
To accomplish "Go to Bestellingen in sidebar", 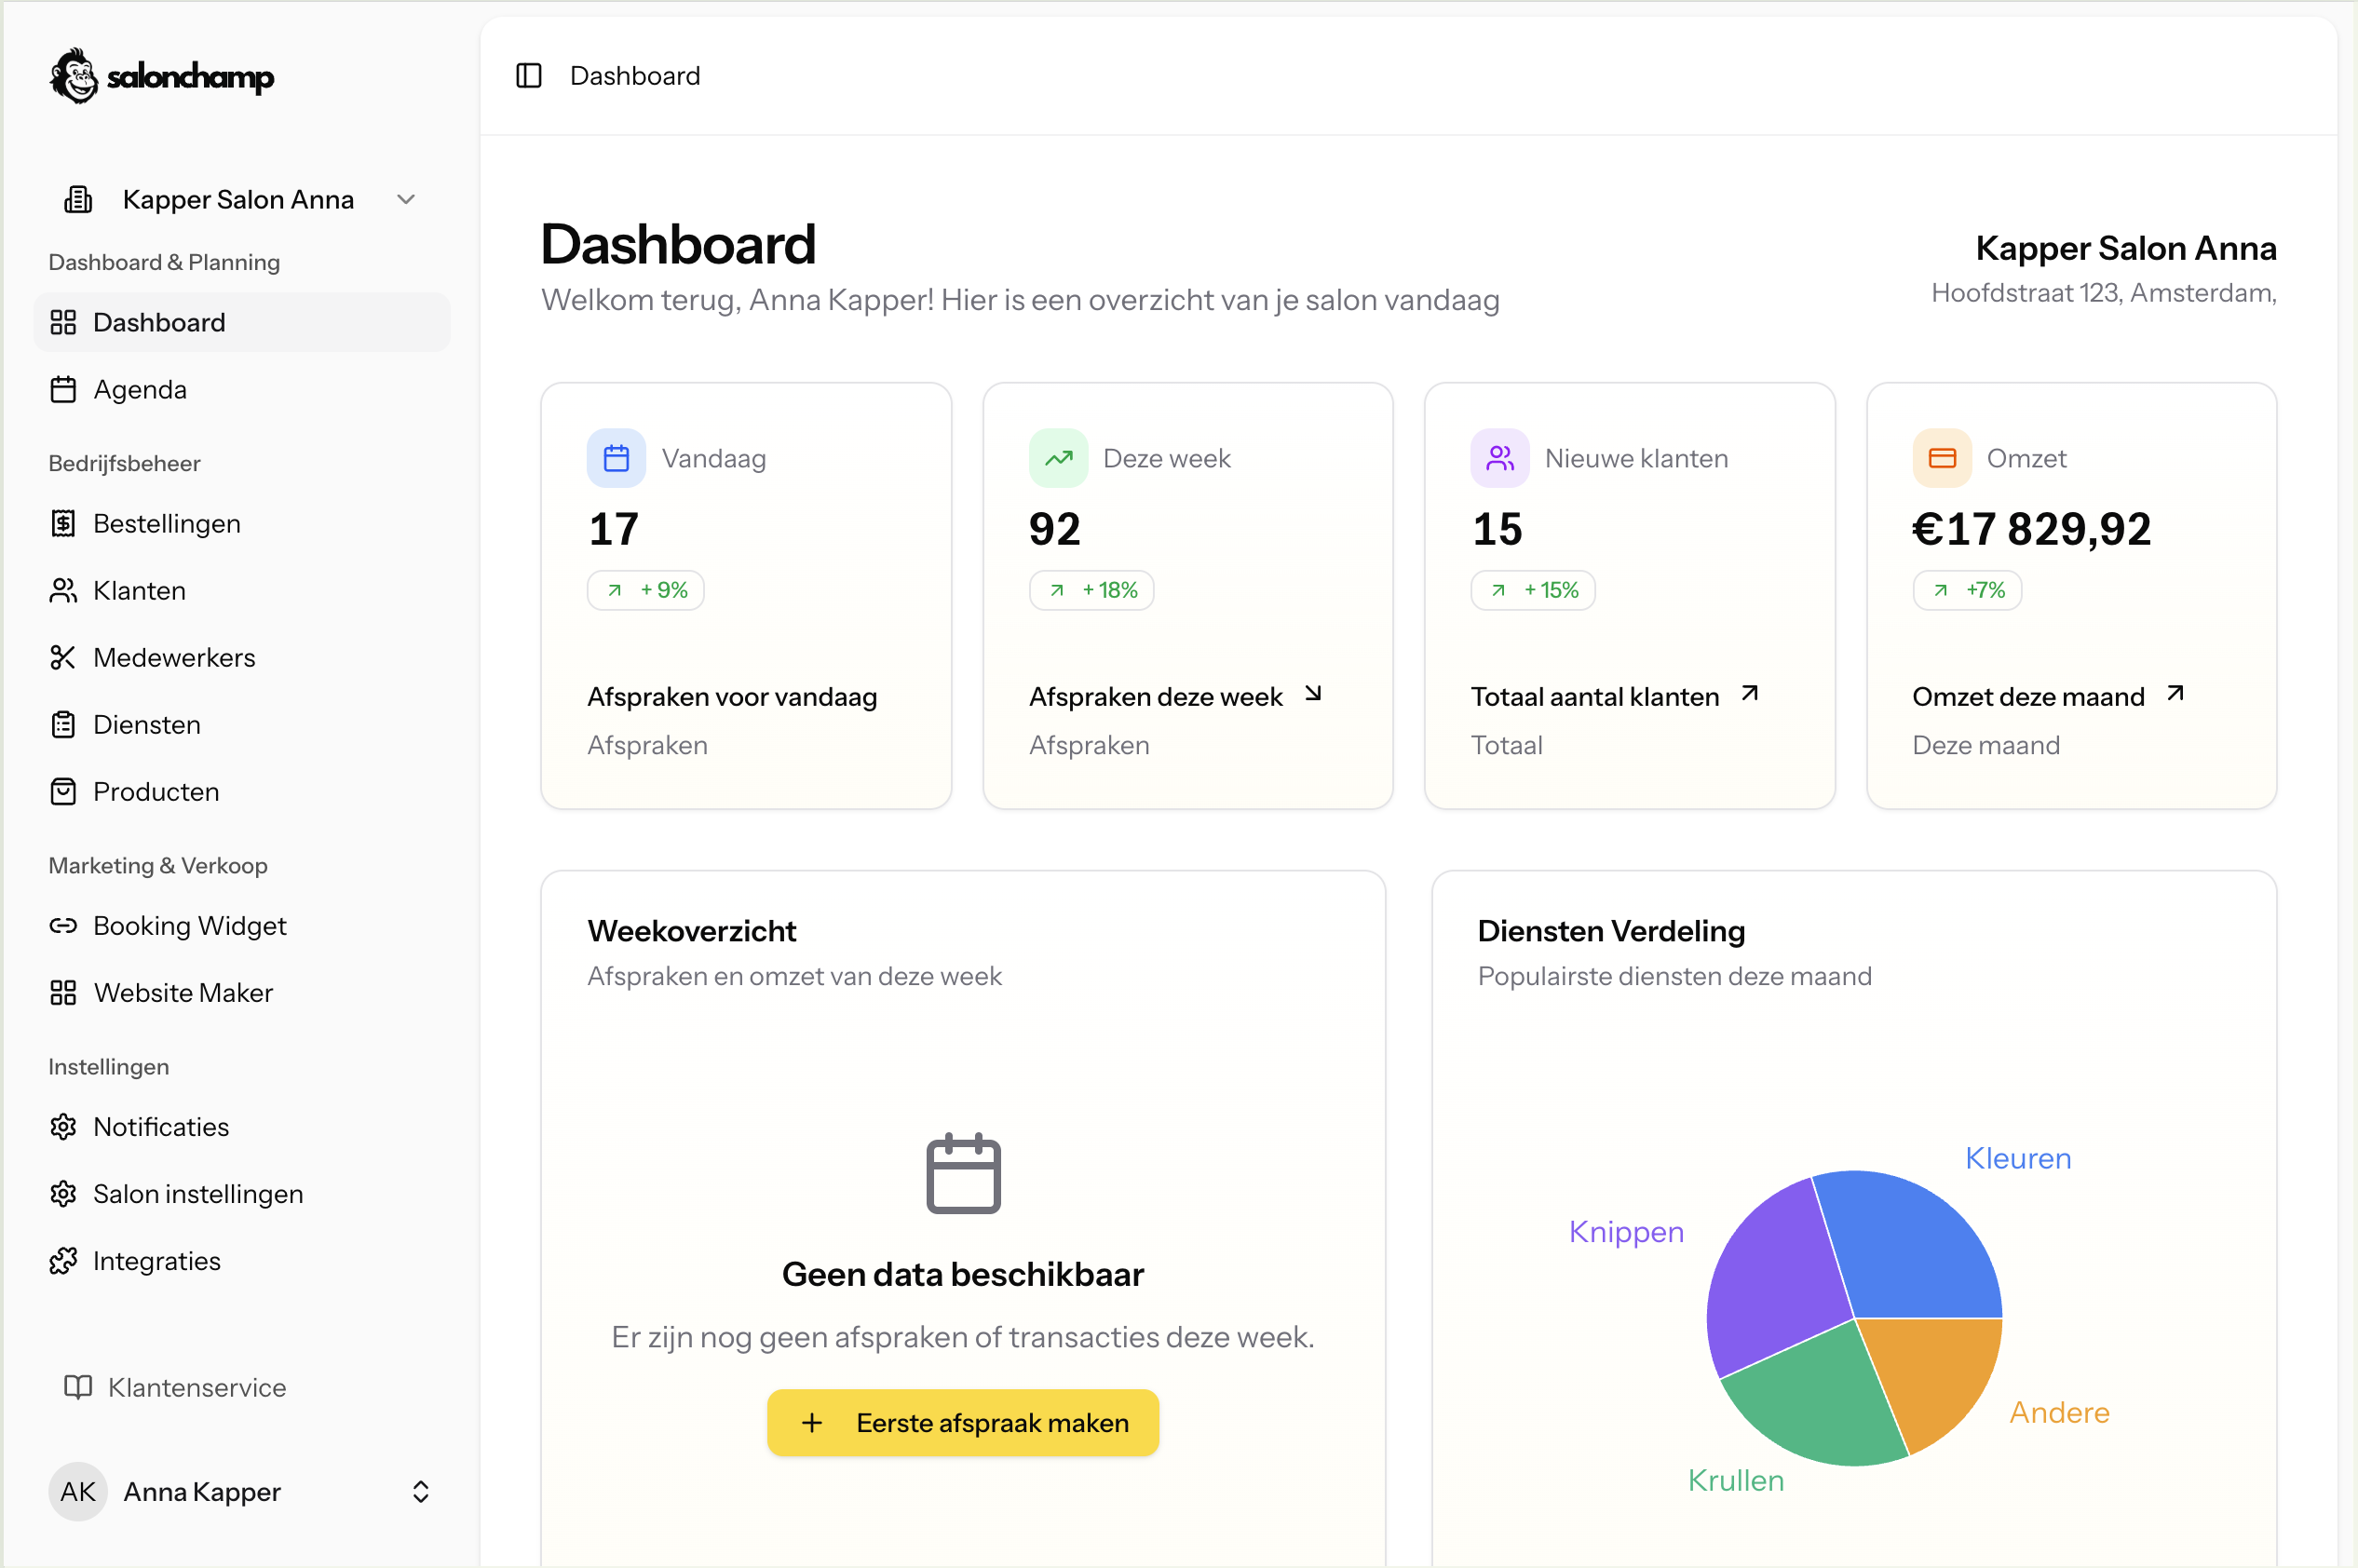I will pyautogui.click(x=166, y=523).
